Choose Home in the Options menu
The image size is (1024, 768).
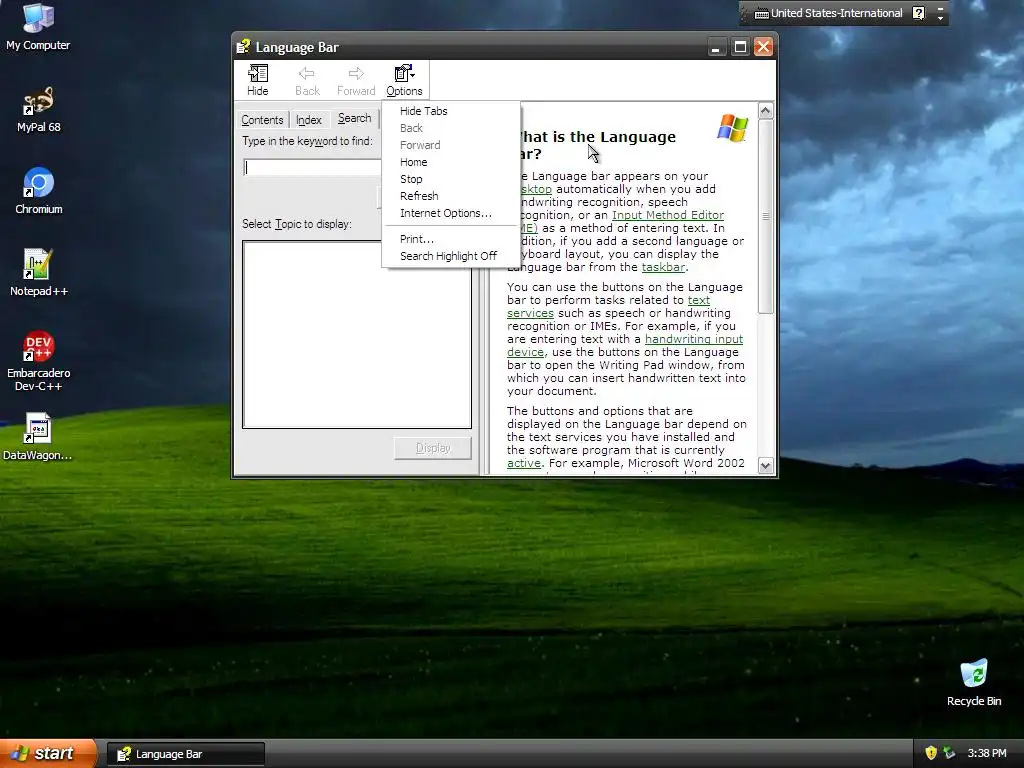coord(451,162)
